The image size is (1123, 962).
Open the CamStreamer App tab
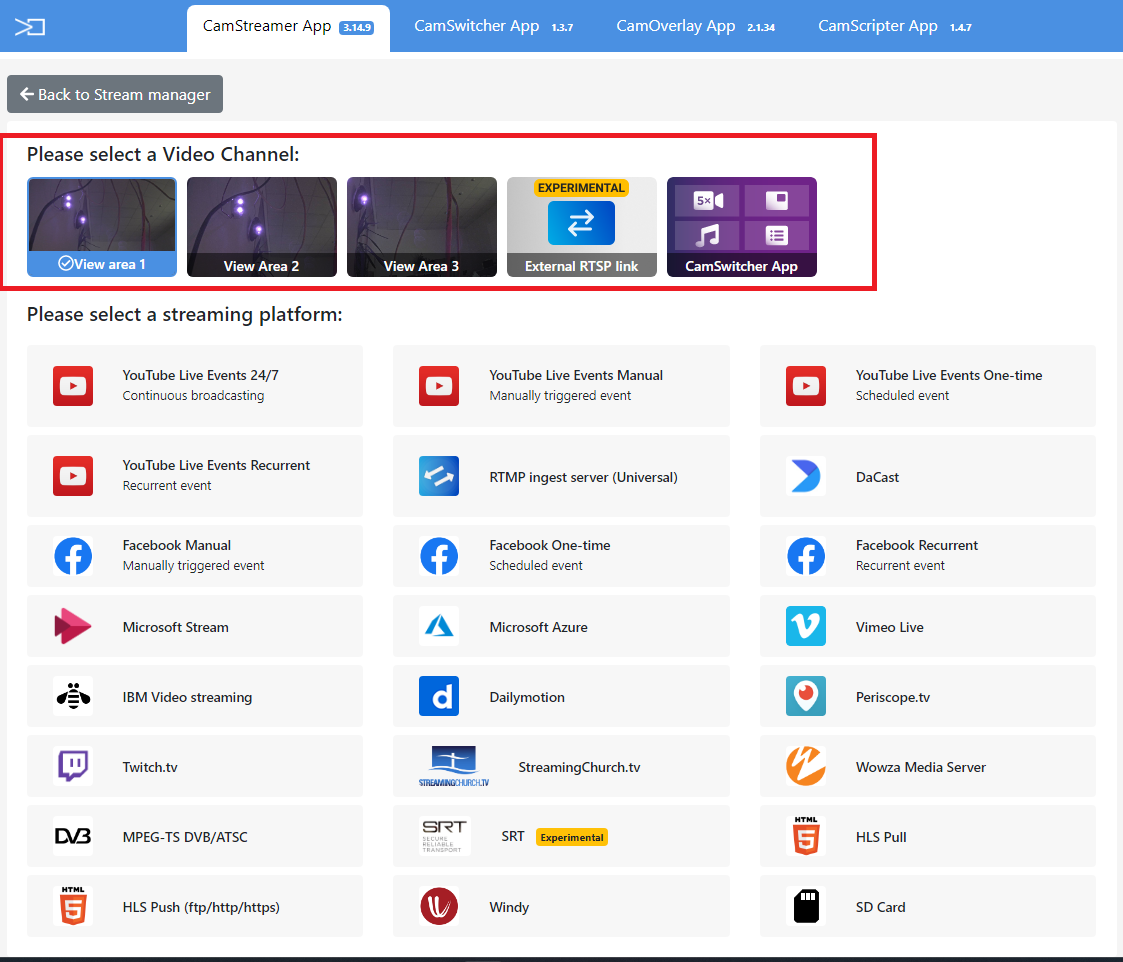[x=288, y=28]
